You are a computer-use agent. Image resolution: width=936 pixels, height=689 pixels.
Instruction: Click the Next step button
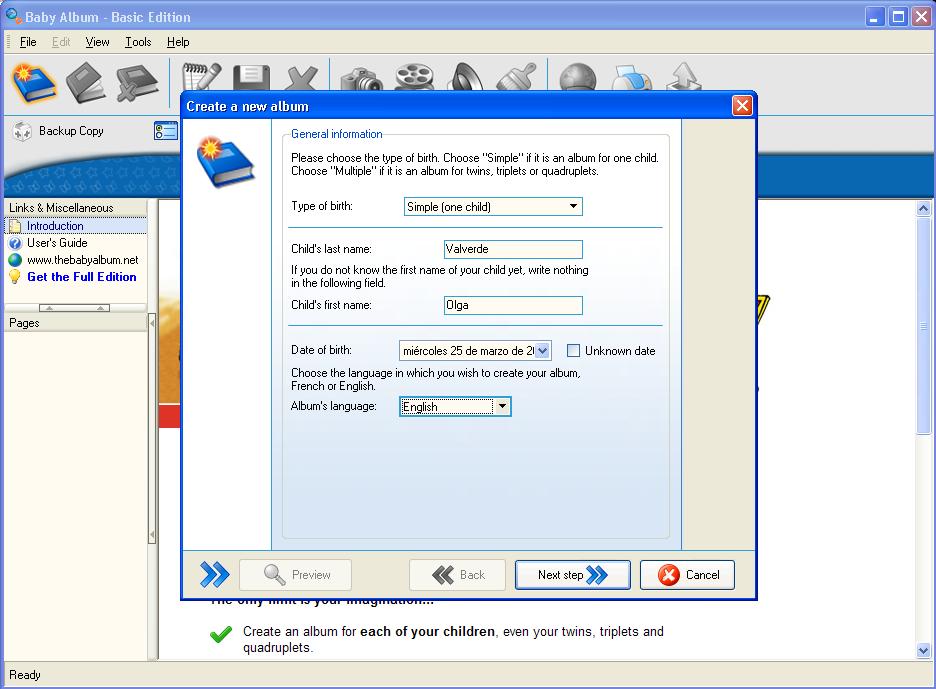(572, 575)
